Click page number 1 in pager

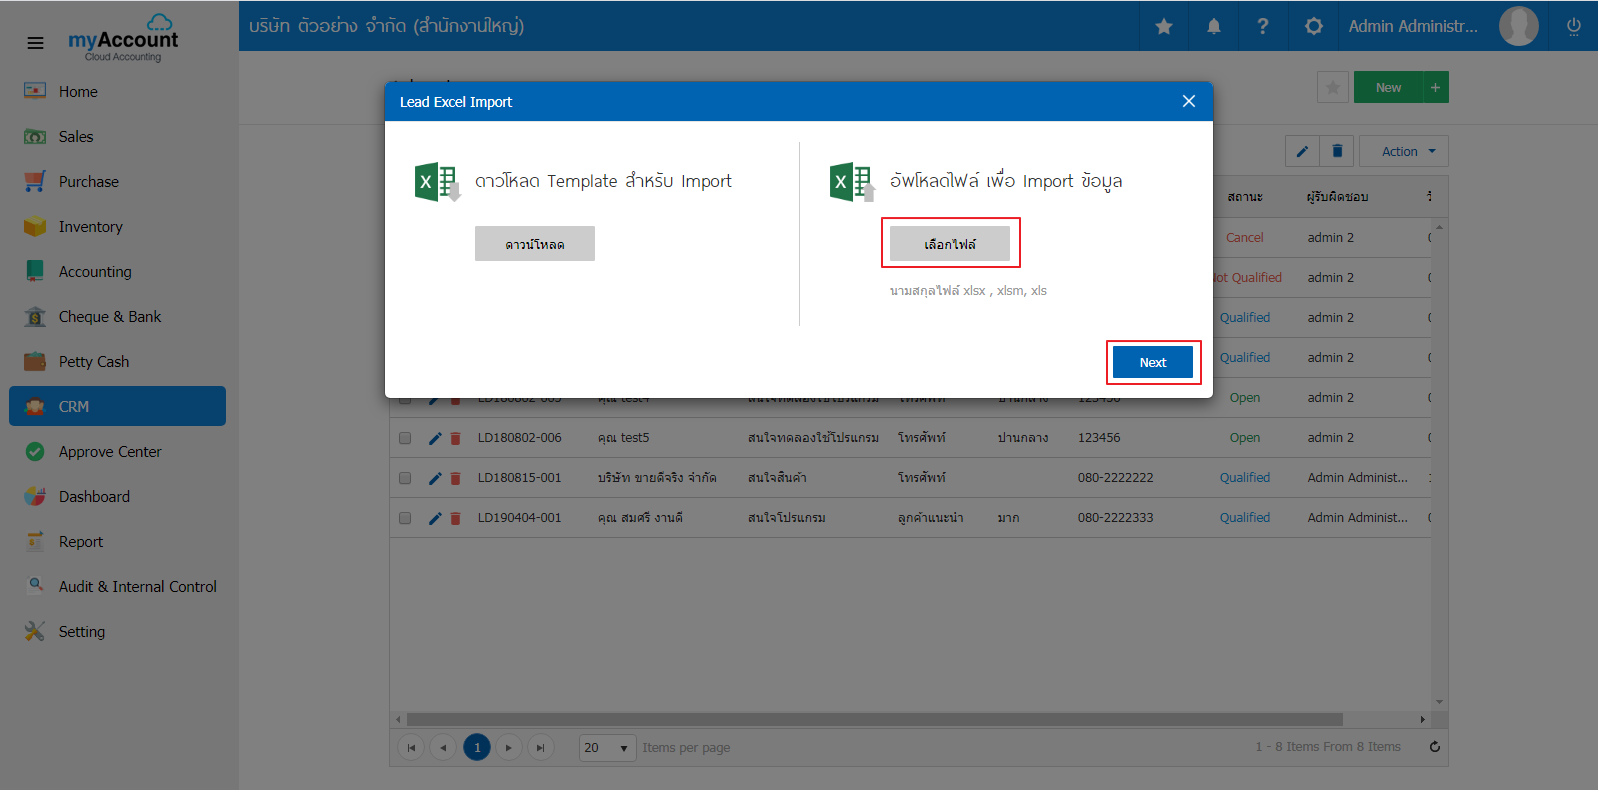click(x=477, y=747)
